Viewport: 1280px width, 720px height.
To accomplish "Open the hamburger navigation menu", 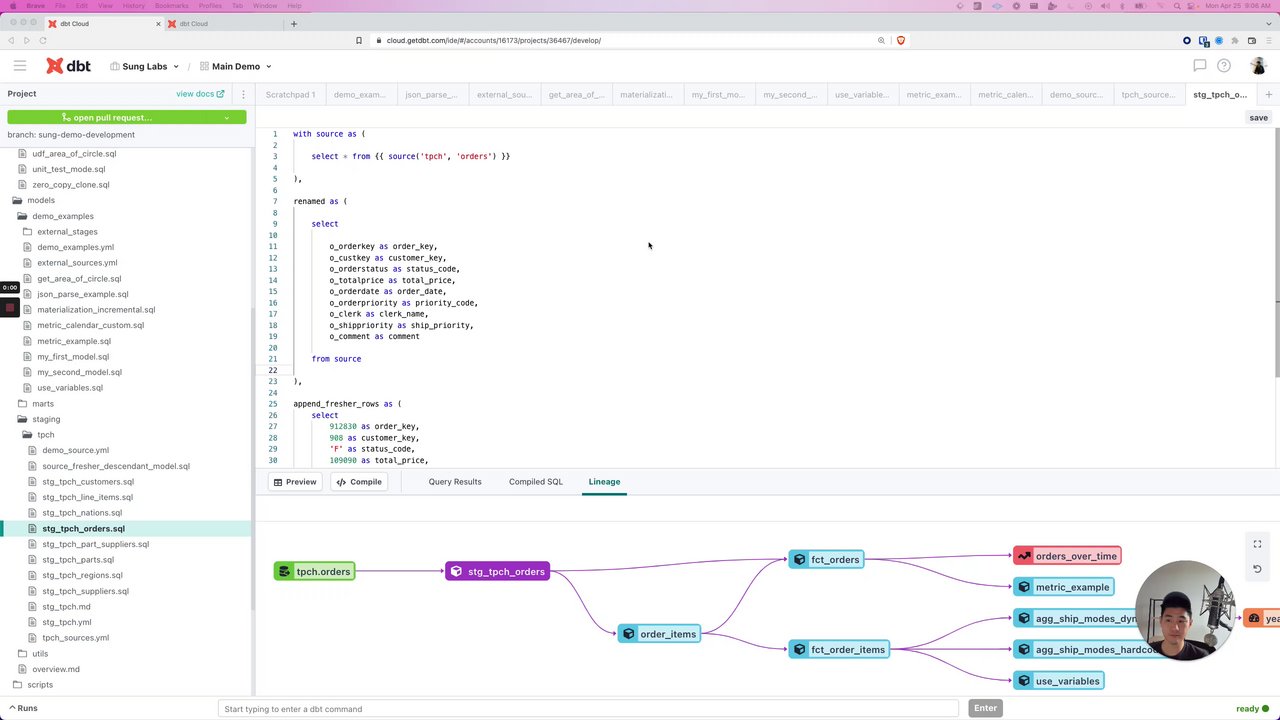I will point(20,66).
